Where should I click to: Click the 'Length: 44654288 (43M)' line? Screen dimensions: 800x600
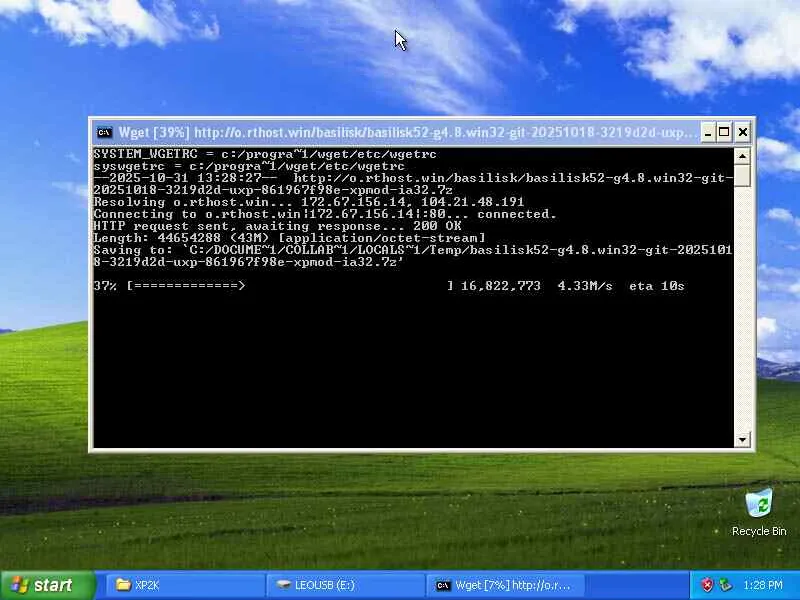[289, 238]
